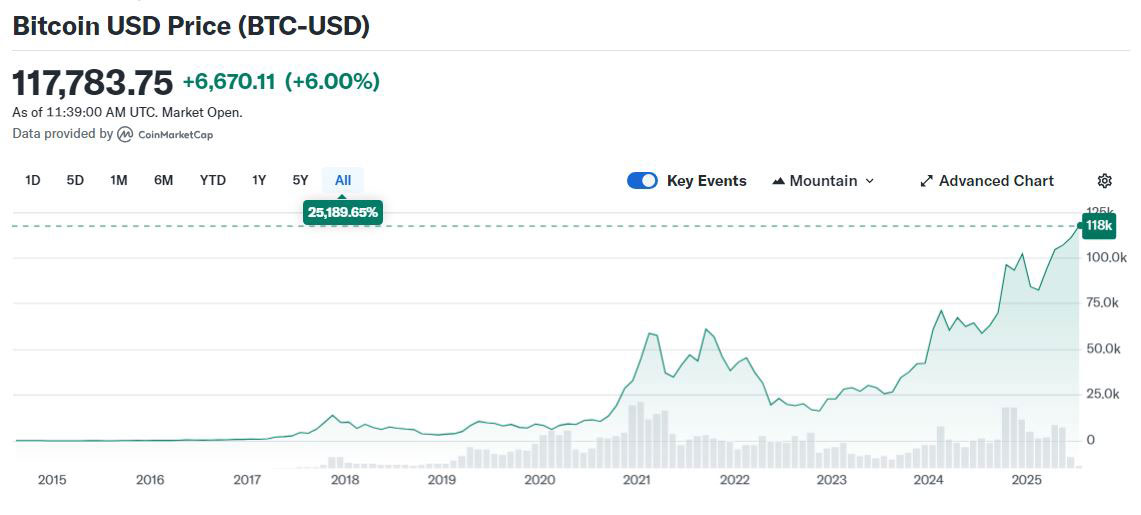Viewport: 1141px width, 515px height.
Task: Open the chart settings gear
Action: [1104, 181]
